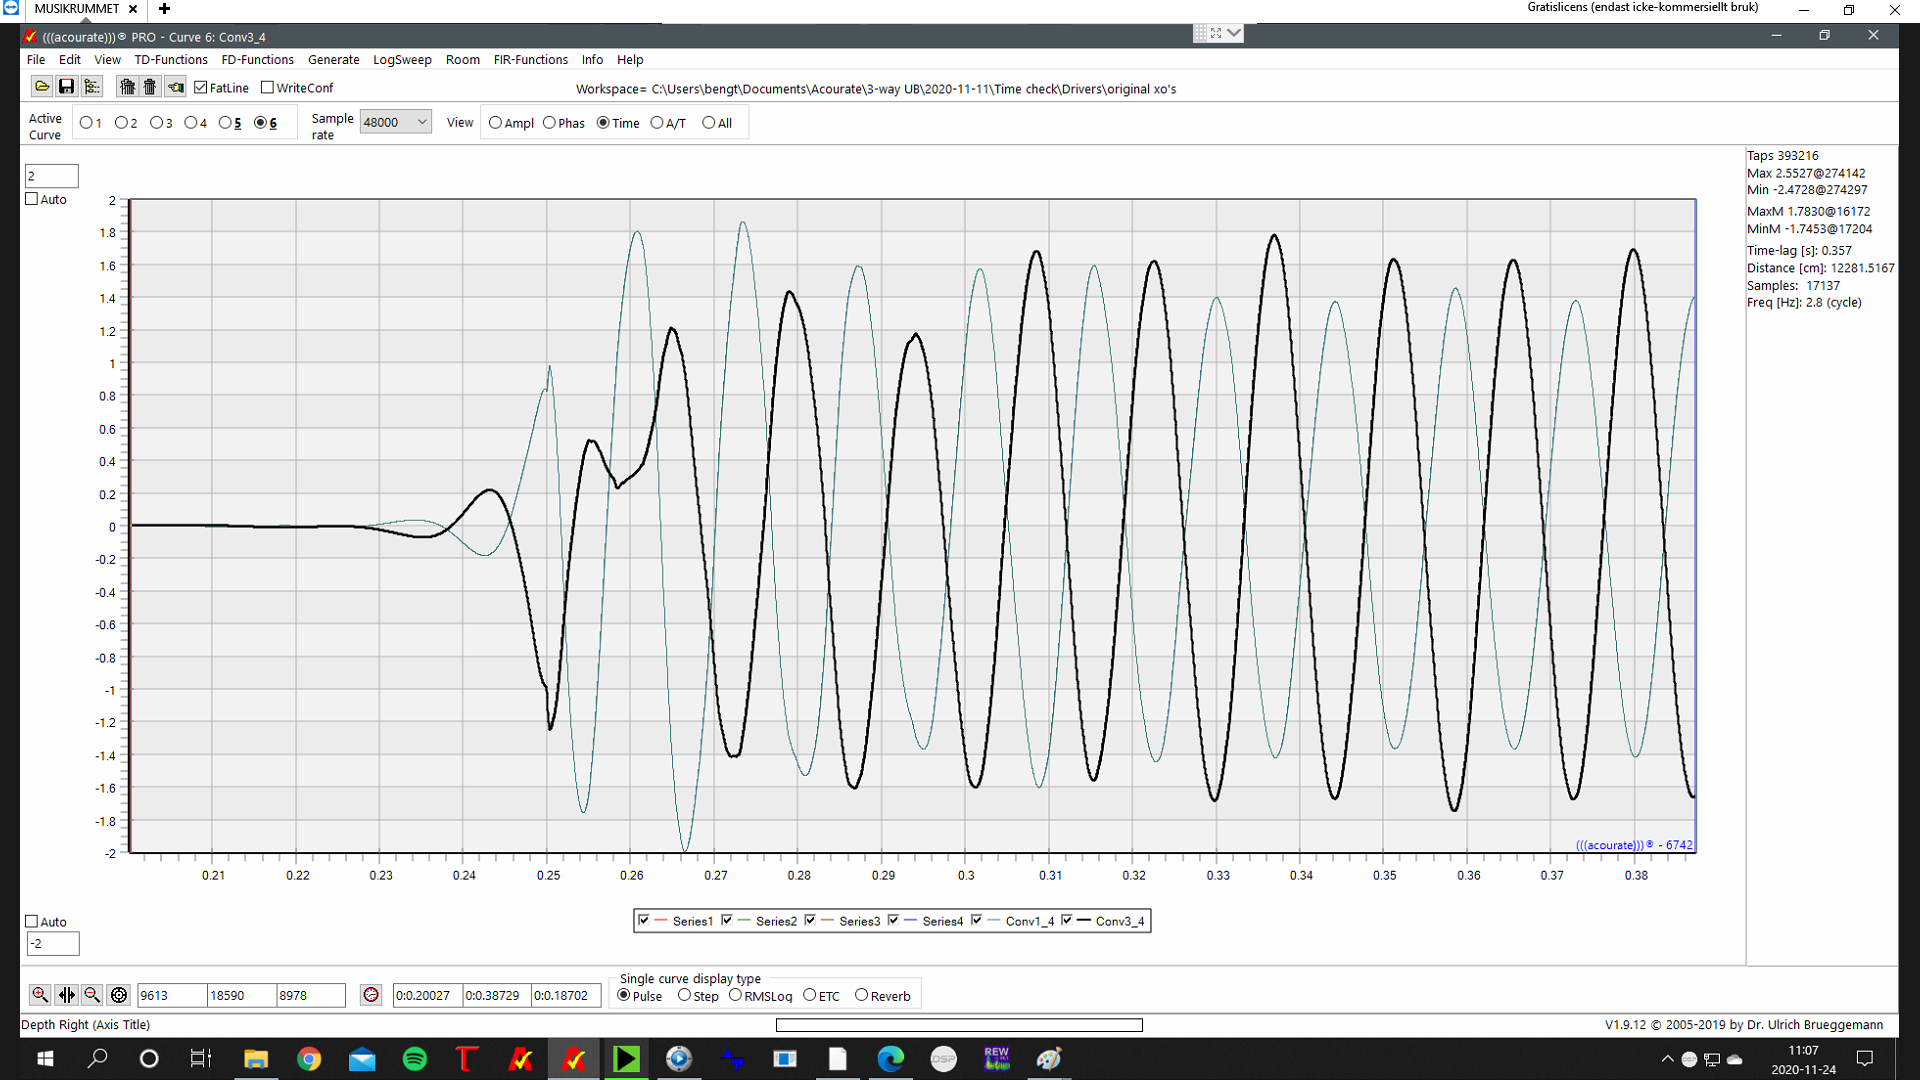This screenshot has width=1920, height=1080.
Task: Open the TD-Functions menu
Action: coord(171,60)
